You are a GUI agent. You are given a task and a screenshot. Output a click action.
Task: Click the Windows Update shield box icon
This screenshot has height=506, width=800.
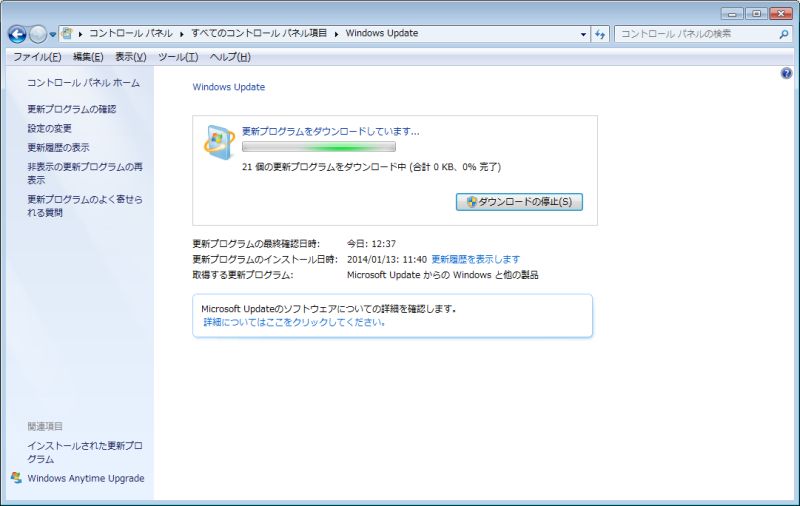(x=219, y=142)
